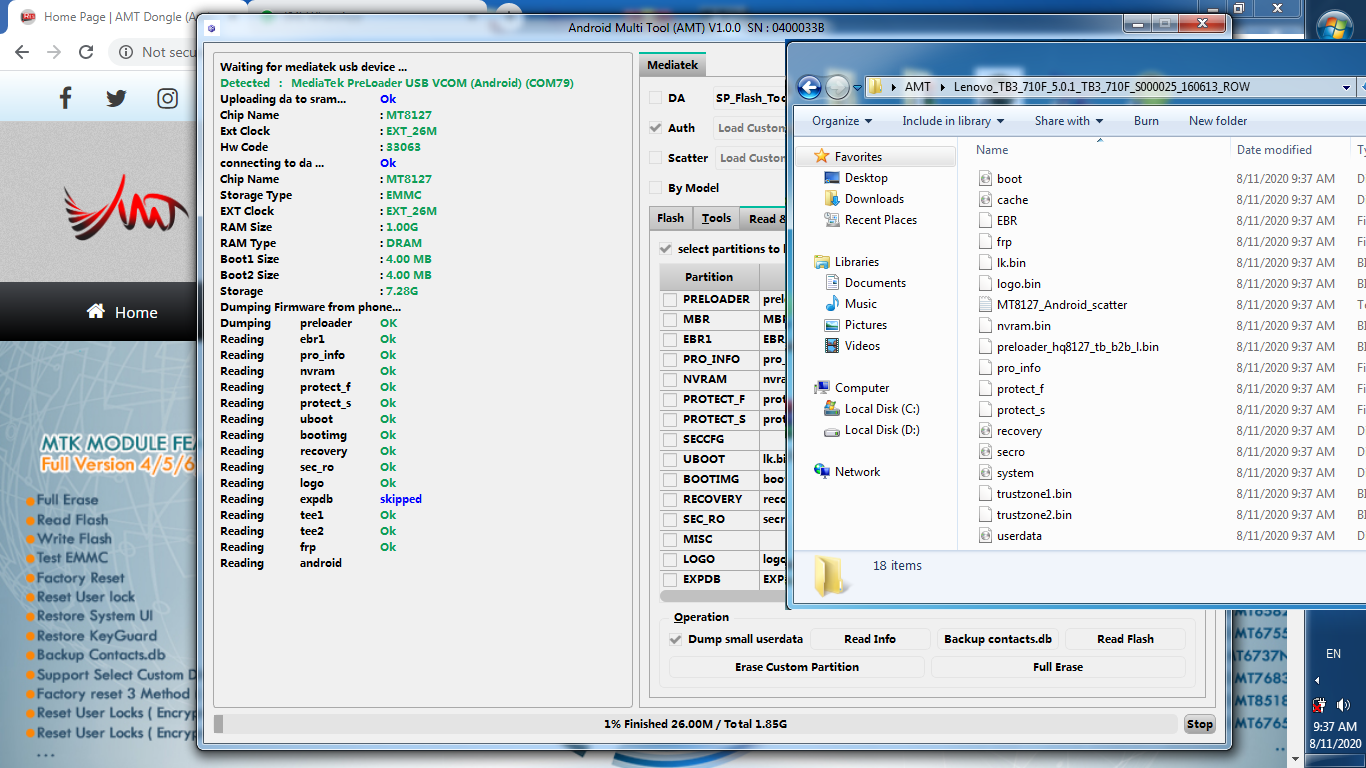1366x768 pixels.
Task: Select Libraries group in the Explorer sidebar
Action: coord(847,262)
